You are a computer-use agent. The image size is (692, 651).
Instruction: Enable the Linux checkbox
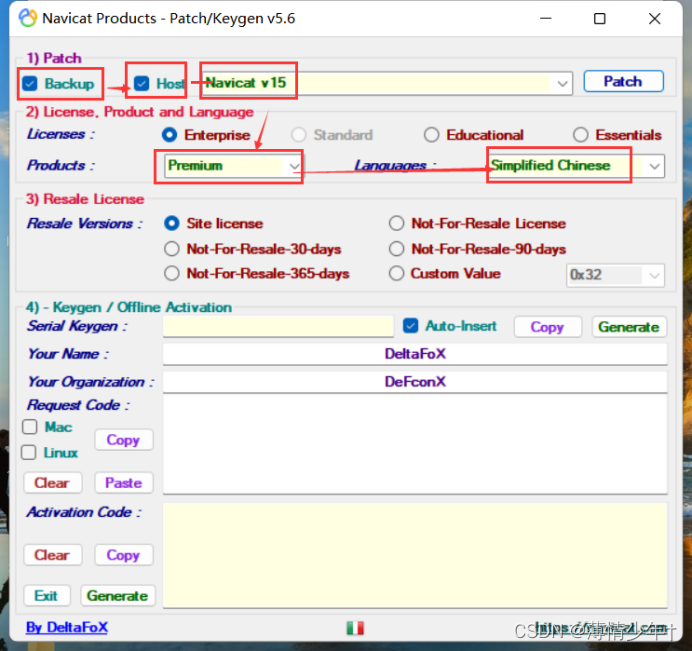click(29, 452)
